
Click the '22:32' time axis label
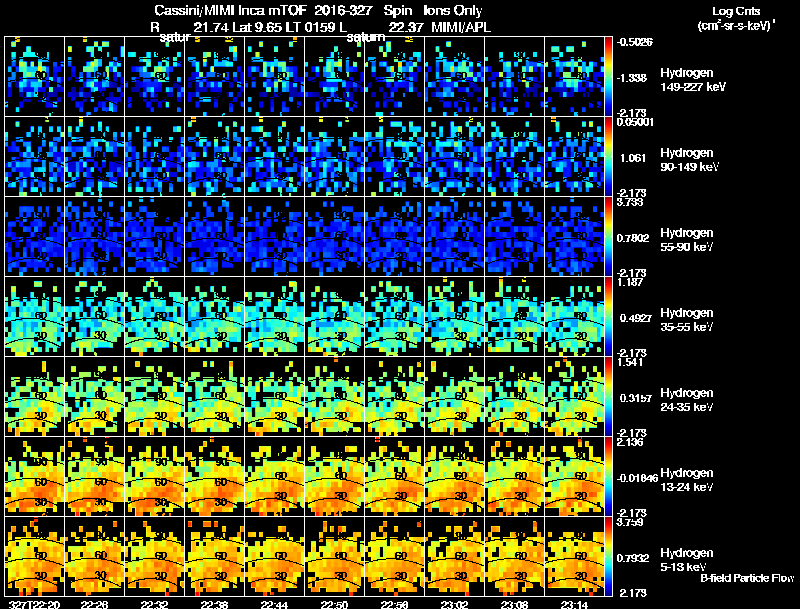(155, 605)
